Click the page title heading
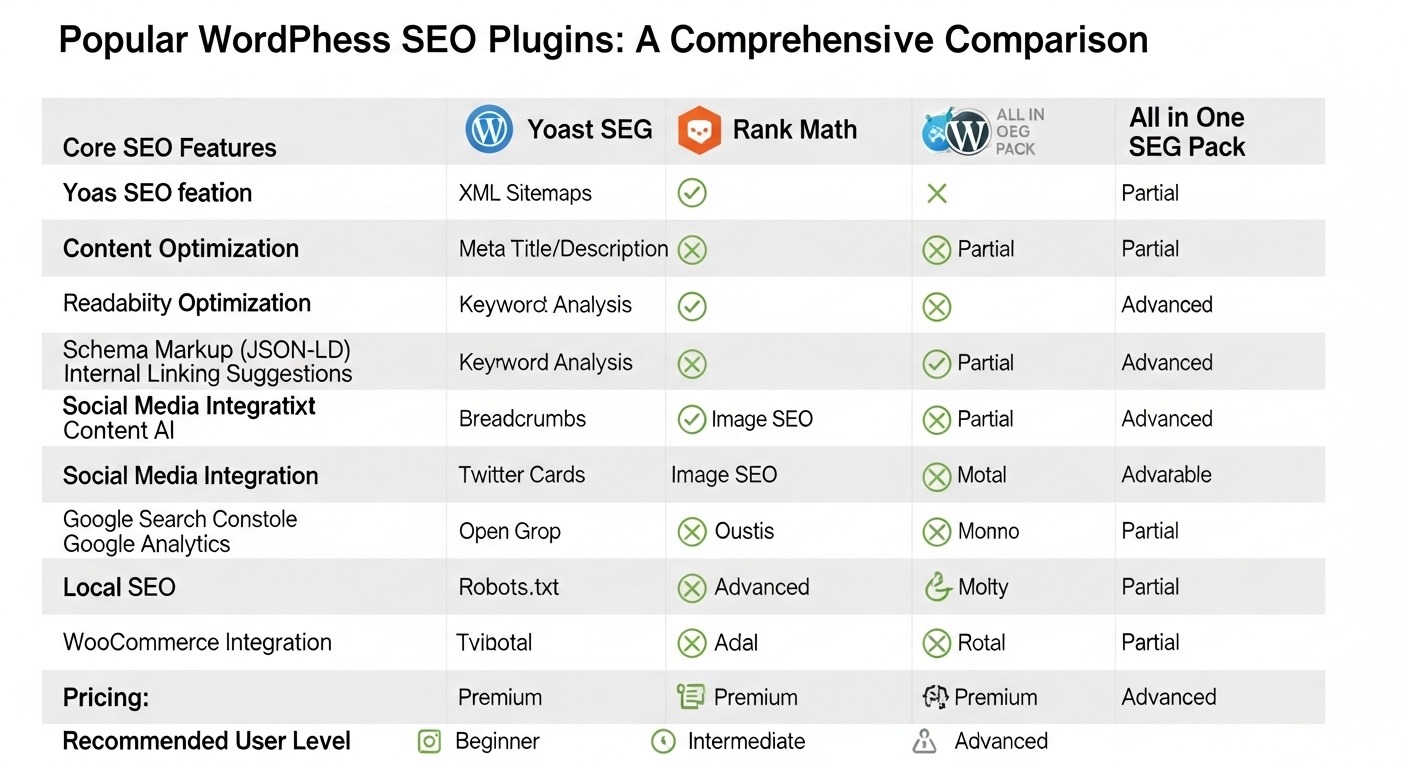 pyautogui.click(x=603, y=40)
